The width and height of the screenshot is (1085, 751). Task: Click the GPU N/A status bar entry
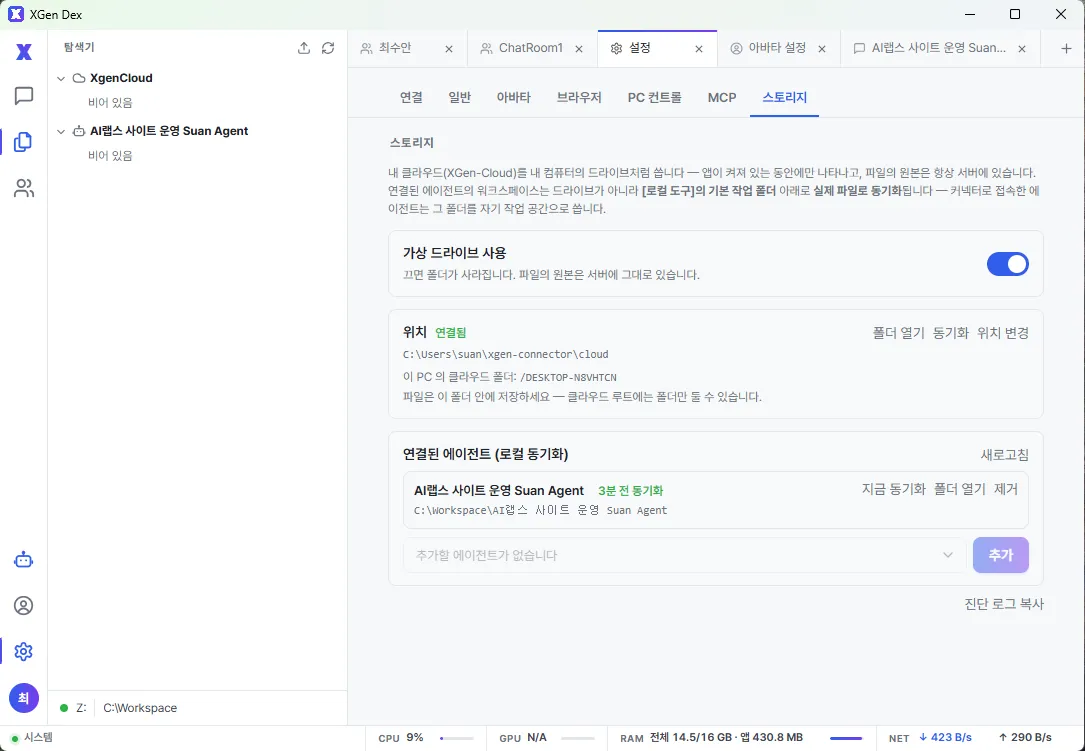pos(547,738)
